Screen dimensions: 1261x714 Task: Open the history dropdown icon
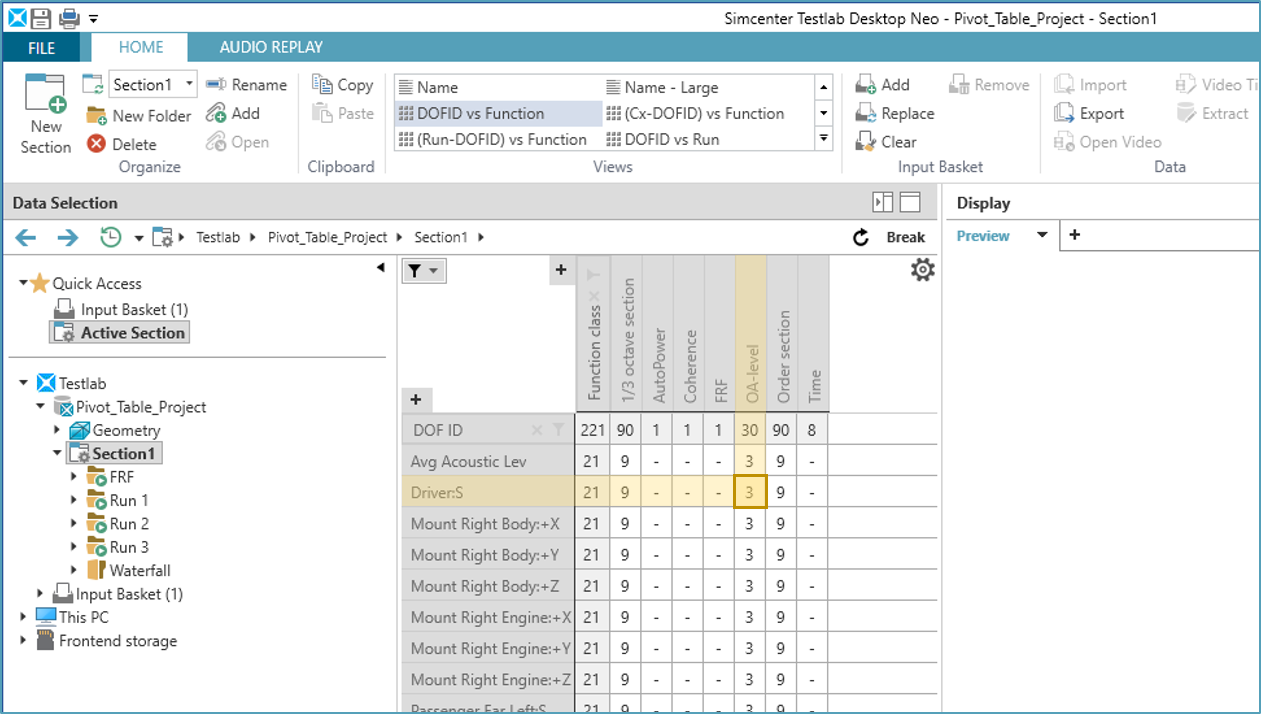click(x=111, y=237)
